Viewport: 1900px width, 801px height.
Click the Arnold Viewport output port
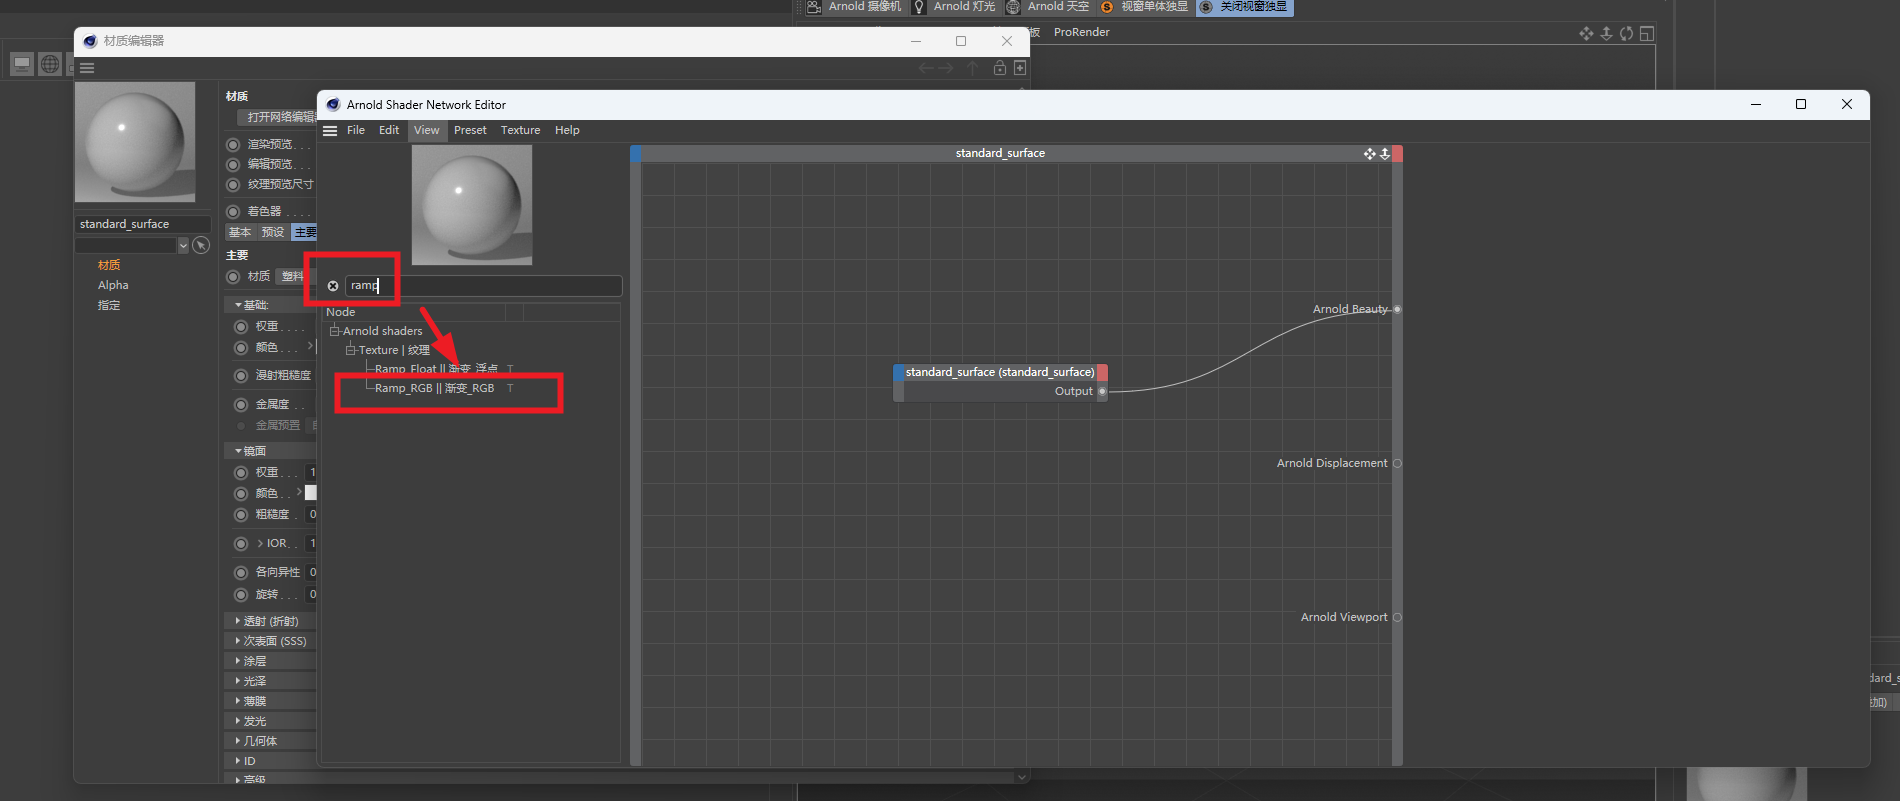coord(1397,618)
